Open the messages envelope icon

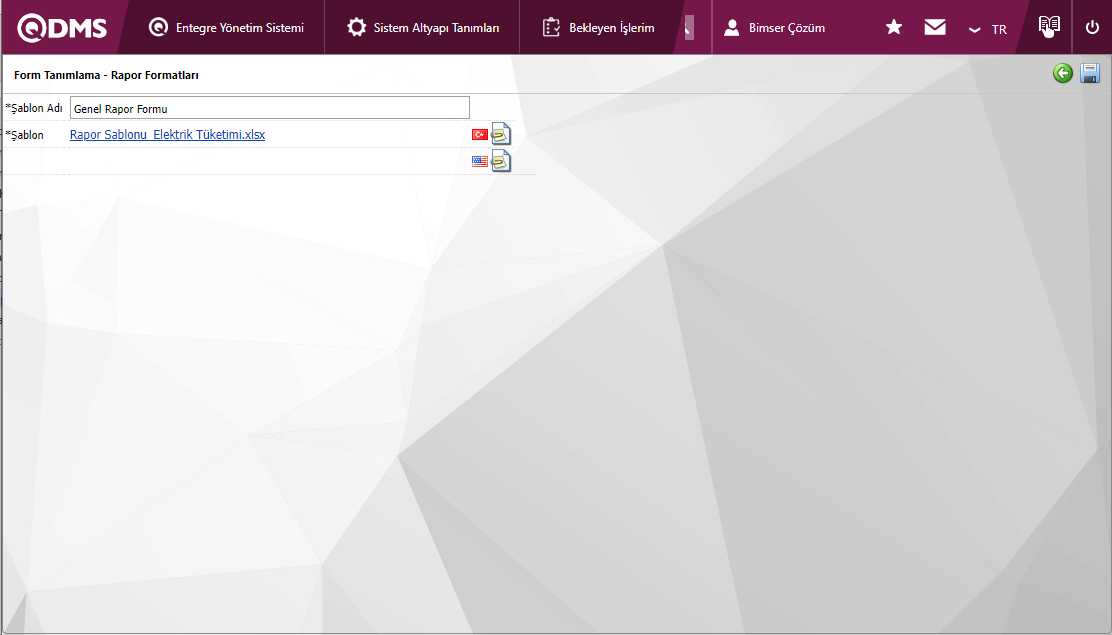pyautogui.click(x=935, y=27)
